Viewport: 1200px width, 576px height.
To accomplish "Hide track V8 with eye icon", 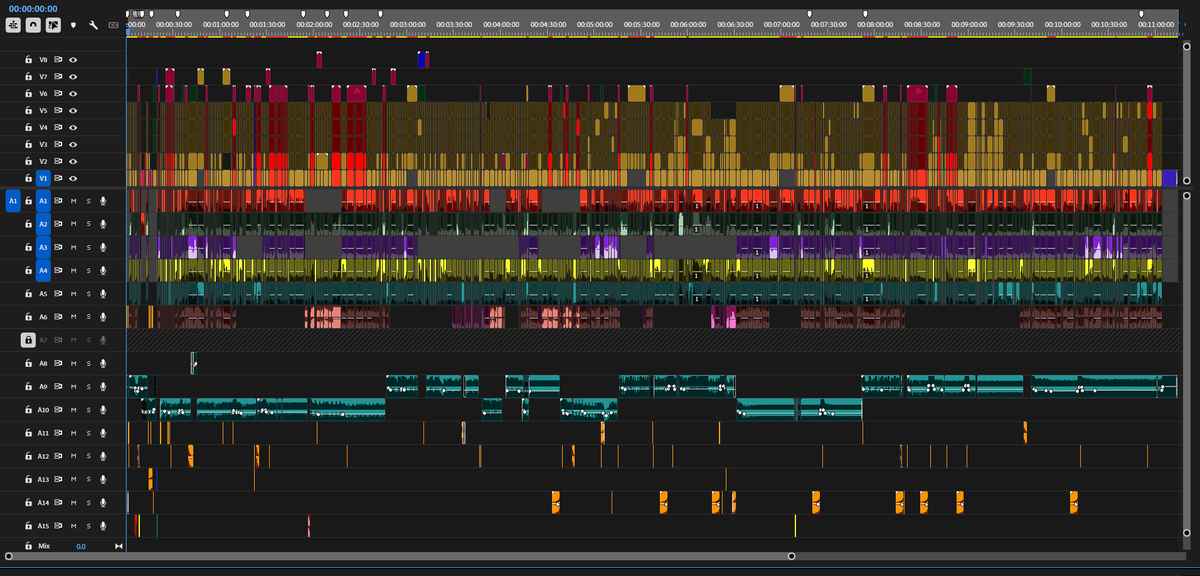I will (x=73, y=59).
